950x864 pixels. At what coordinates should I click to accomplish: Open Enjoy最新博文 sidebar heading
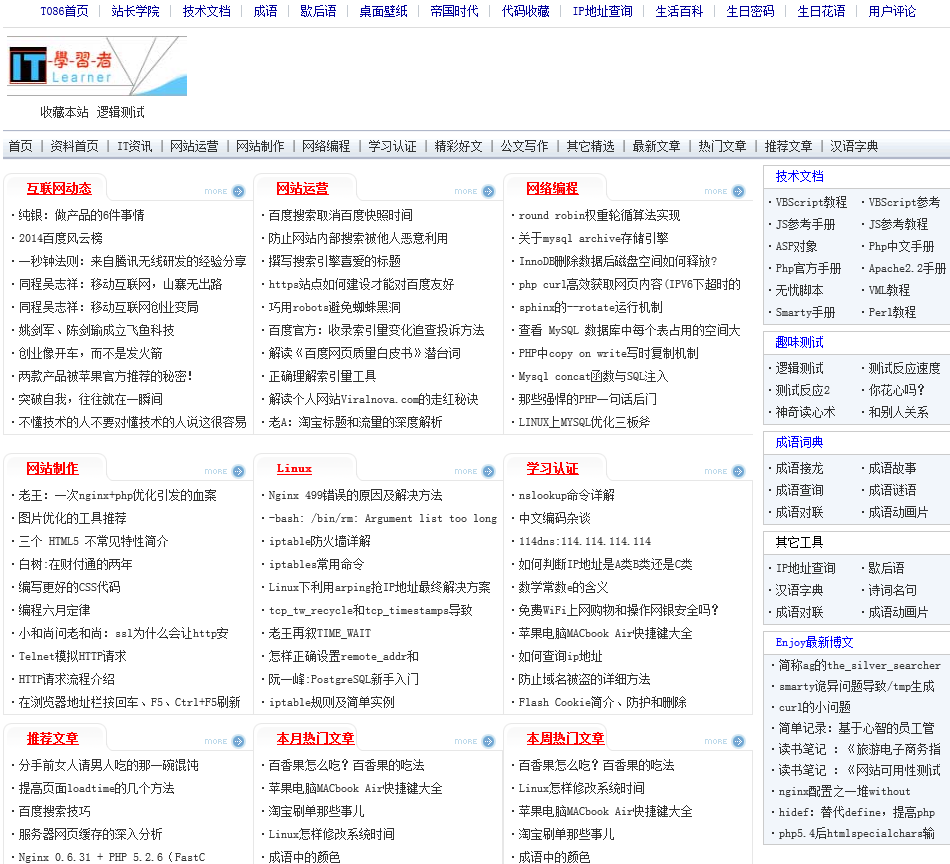814,642
